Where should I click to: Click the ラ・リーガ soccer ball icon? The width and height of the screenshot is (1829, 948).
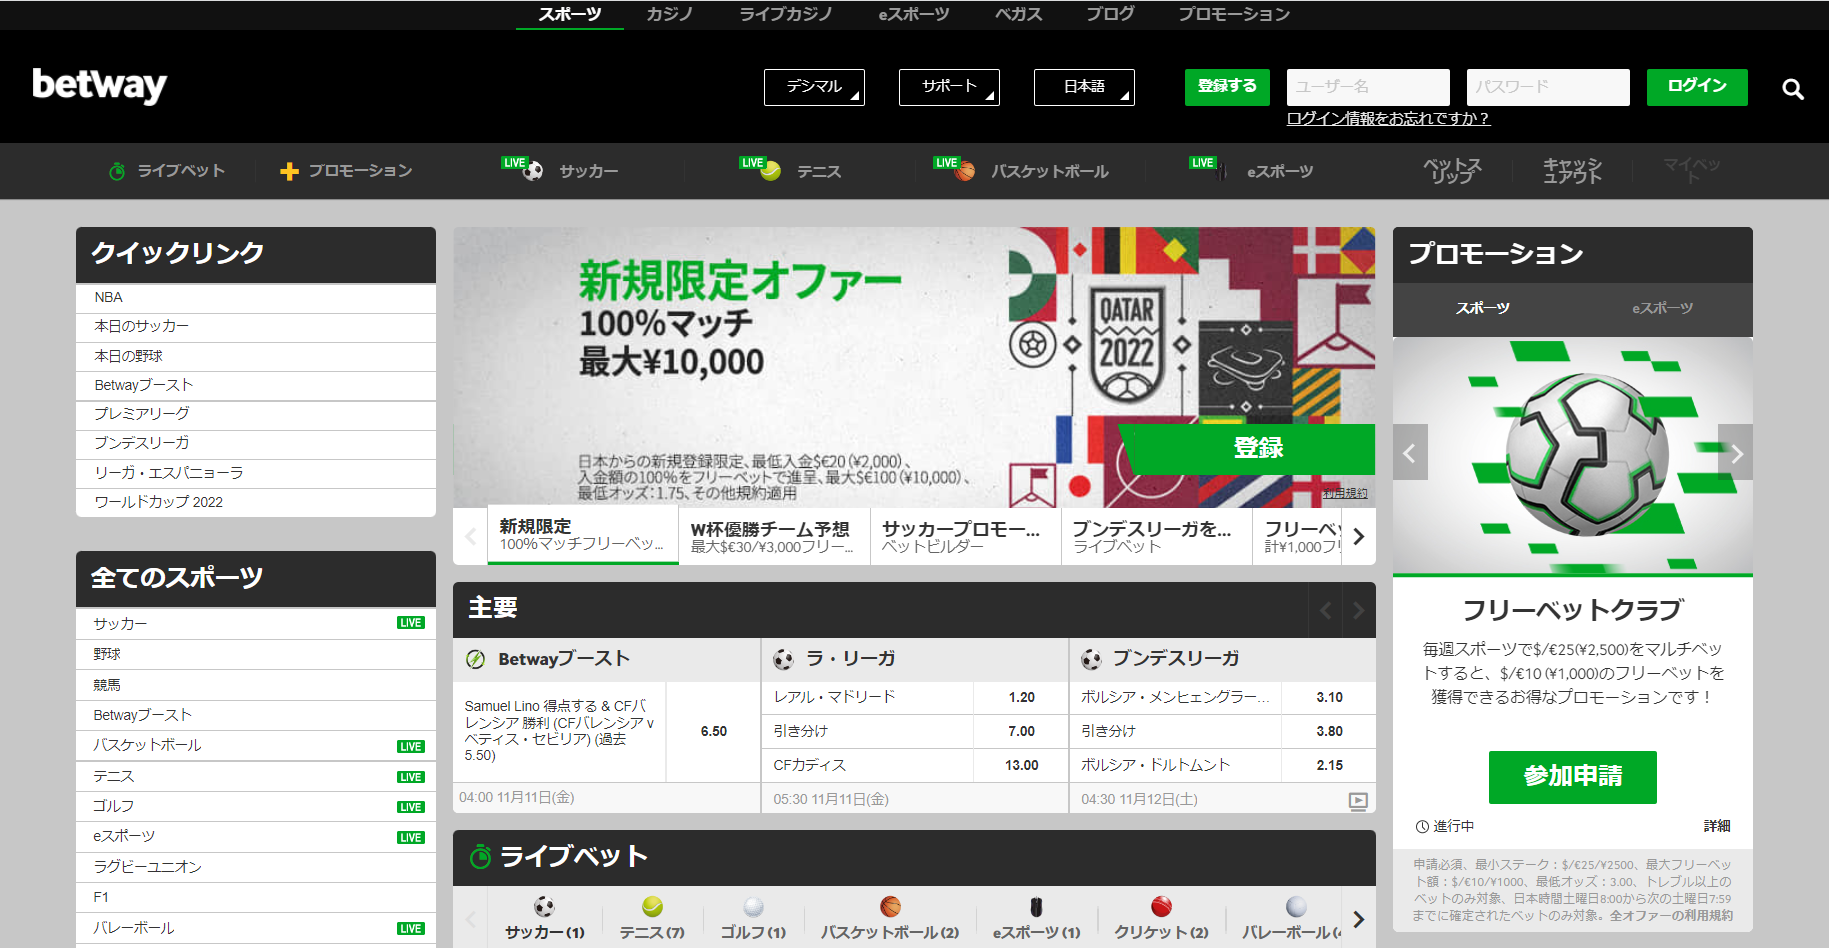pos(783,659)
